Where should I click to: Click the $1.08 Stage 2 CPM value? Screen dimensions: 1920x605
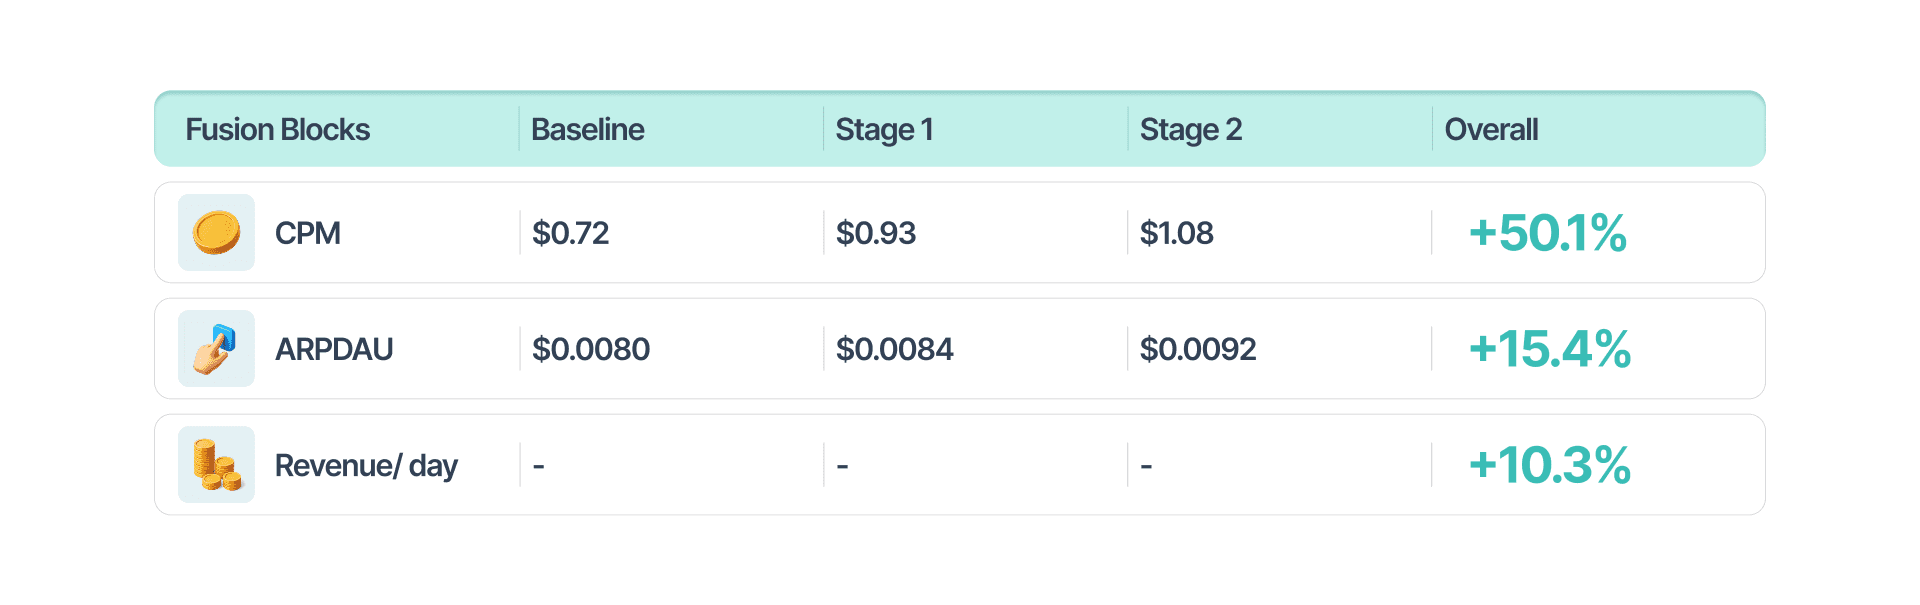pyautogui.click(x=1177, y=233)
